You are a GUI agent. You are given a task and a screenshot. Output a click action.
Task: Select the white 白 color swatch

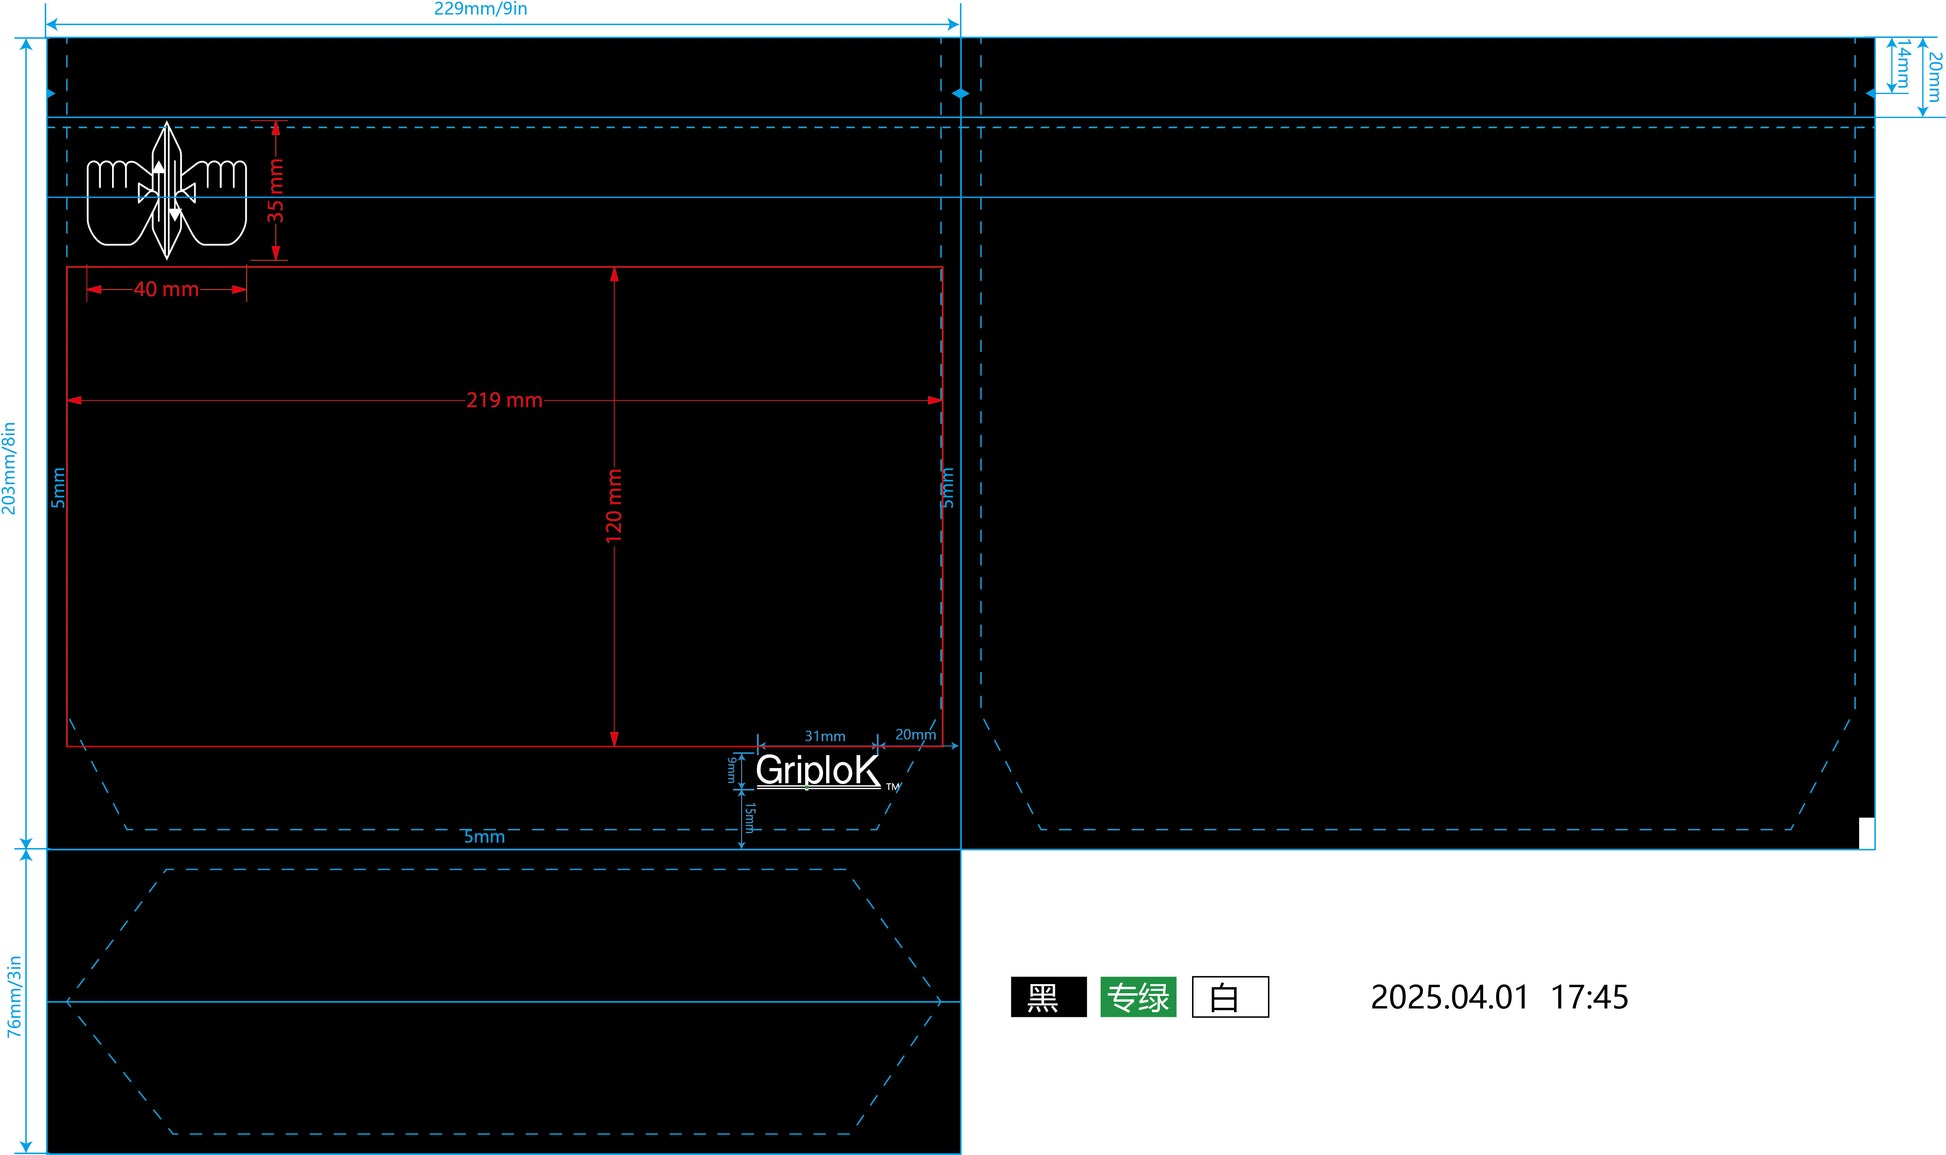[x=1230, y=997]
